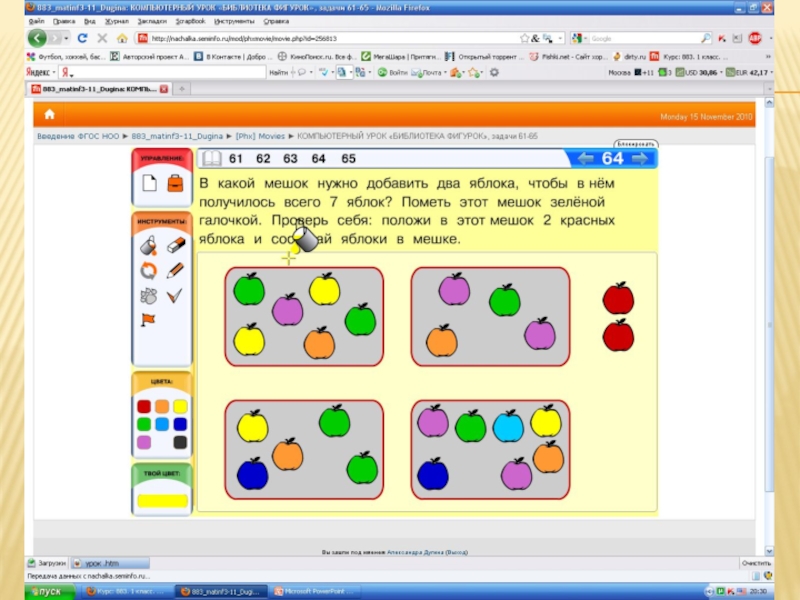800x600 pixels.
Task: Click the Войти button in Yandex bar
Action: [x=392, y=72]
